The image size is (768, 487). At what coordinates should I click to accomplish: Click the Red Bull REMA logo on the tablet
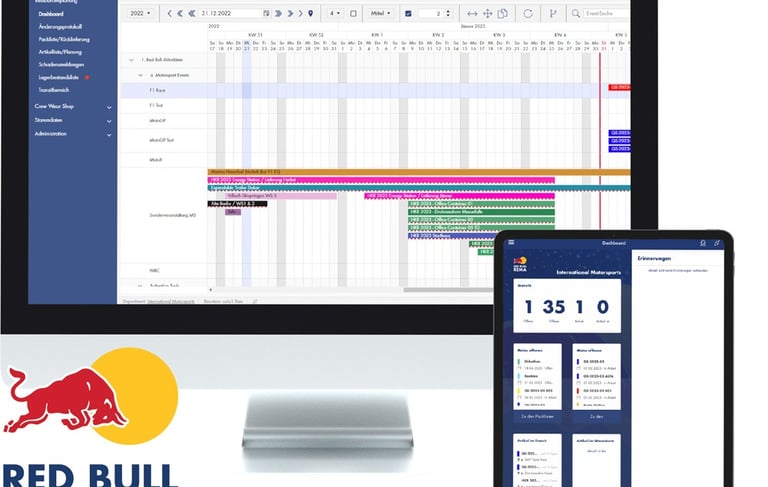[x=520, y=264]
